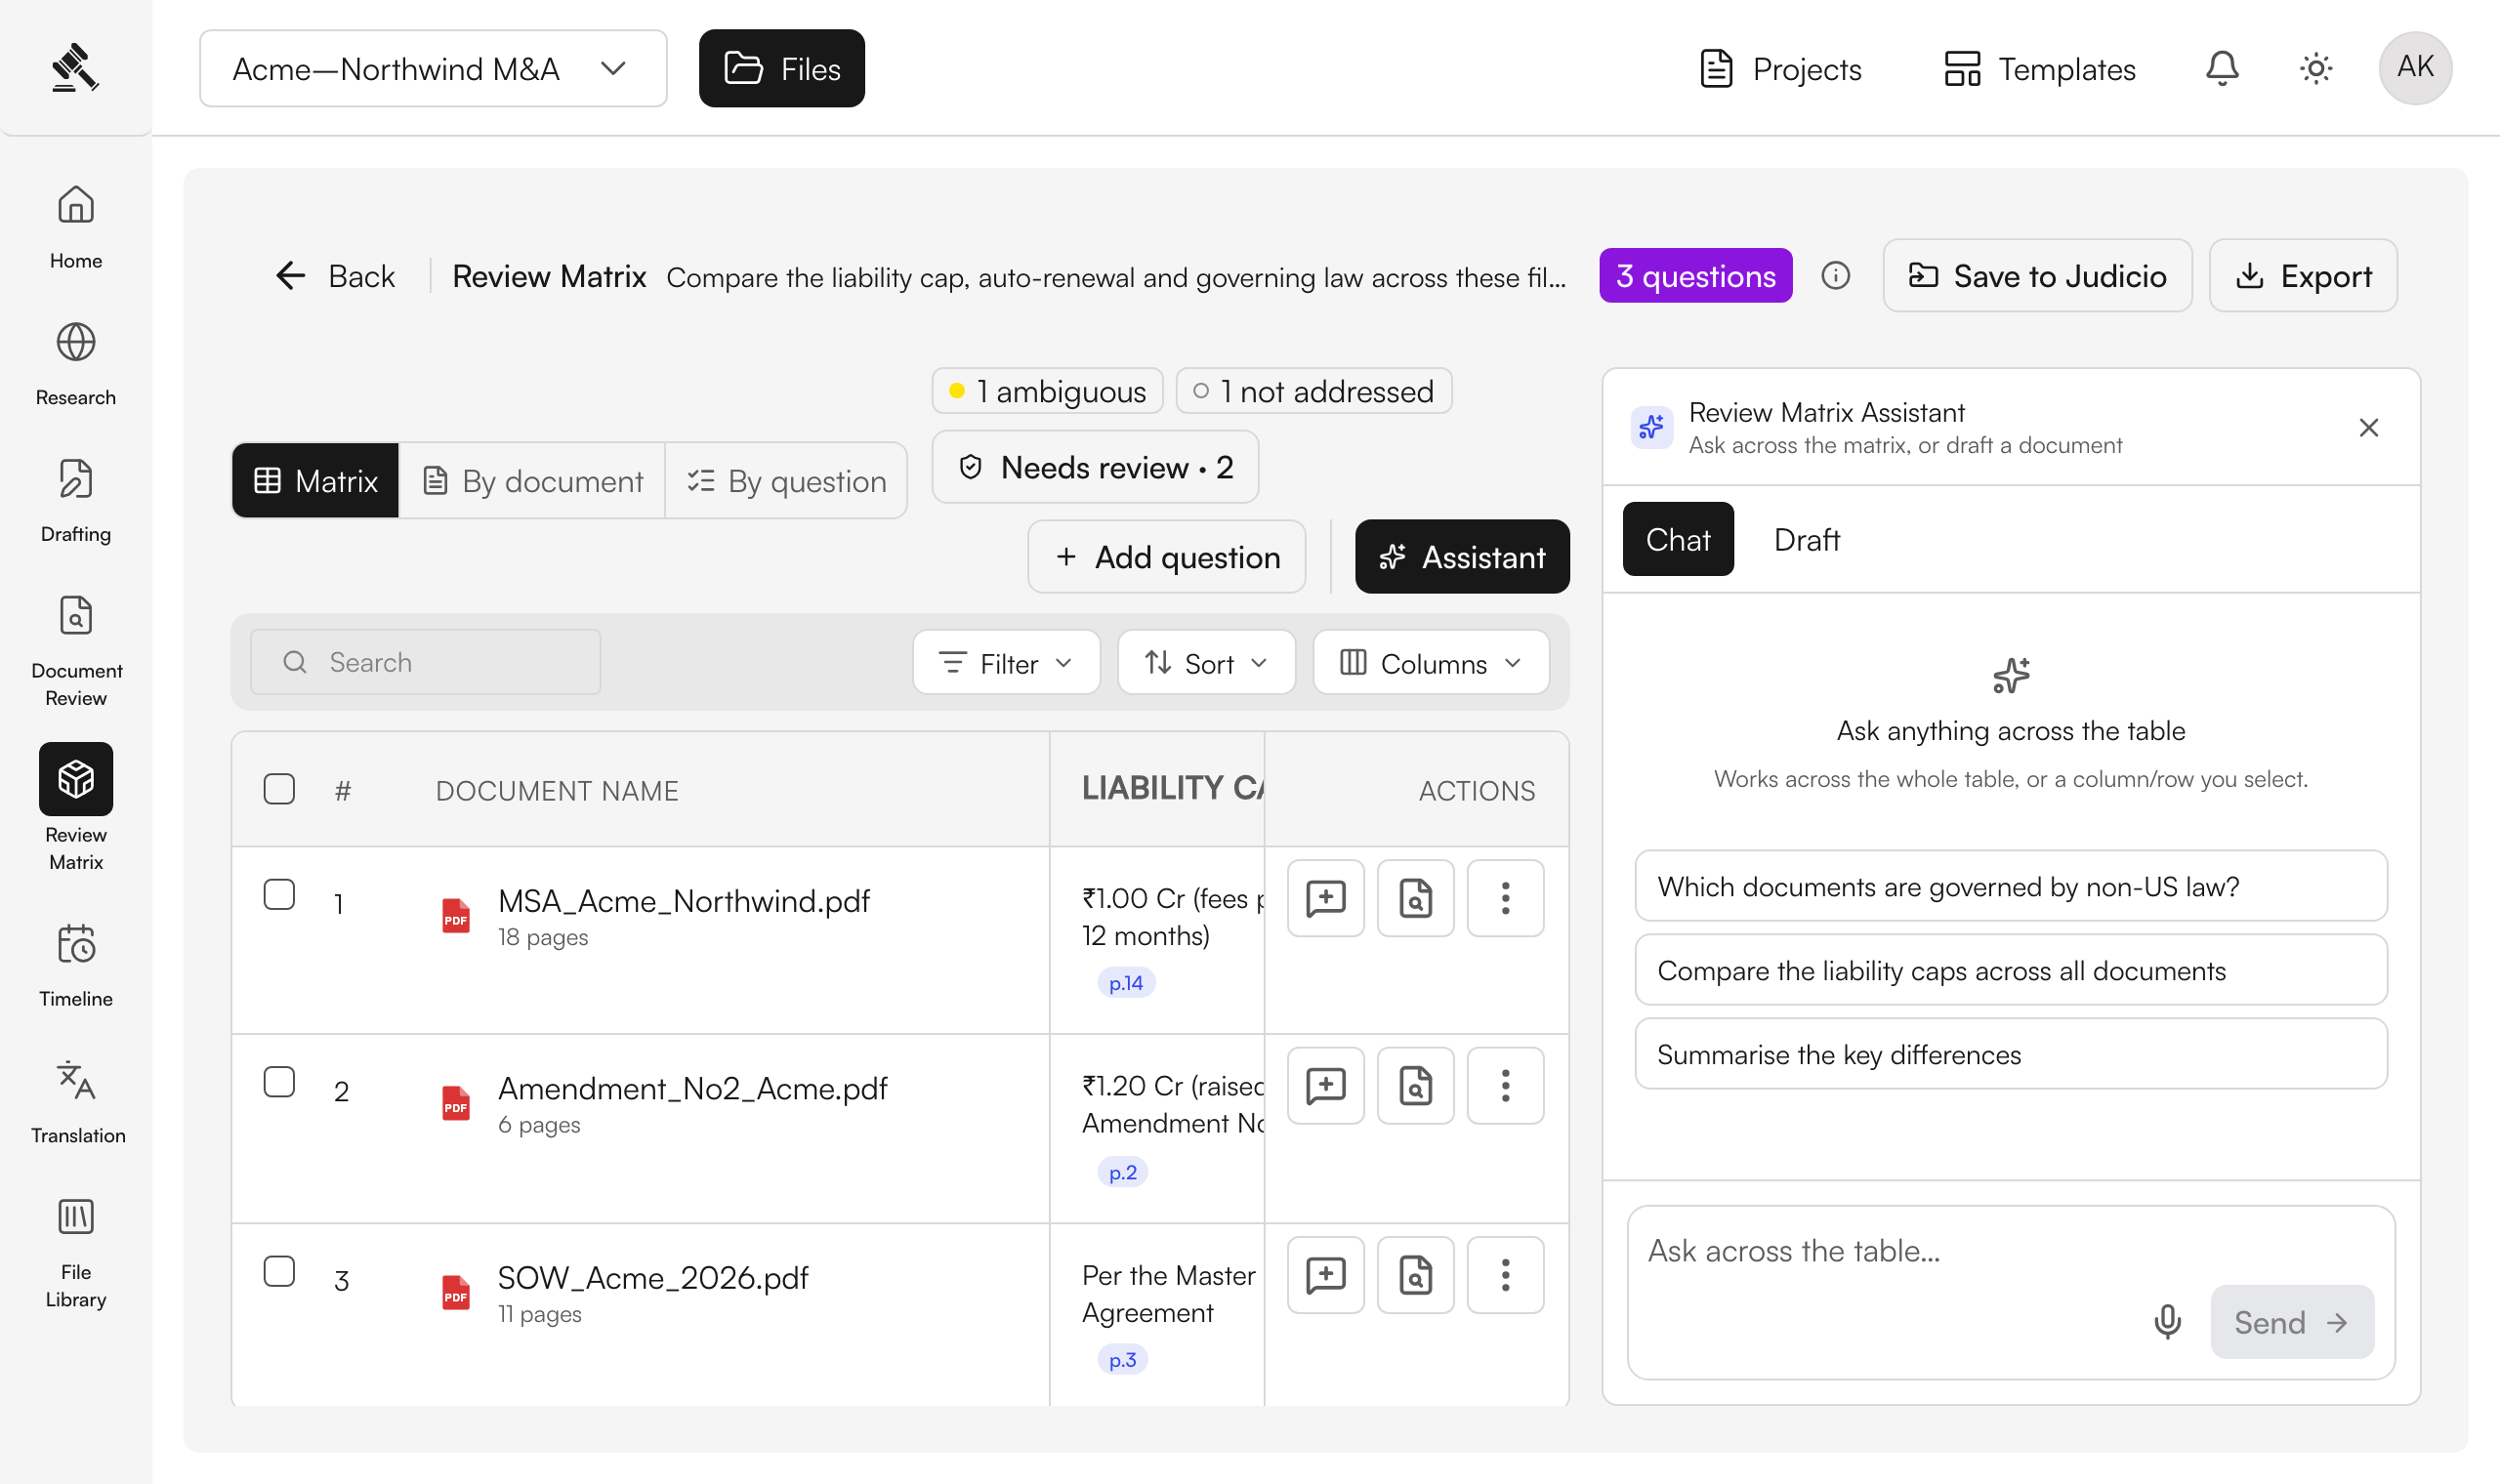
Task: Open notifications bell
Action: coord(2222,68)
